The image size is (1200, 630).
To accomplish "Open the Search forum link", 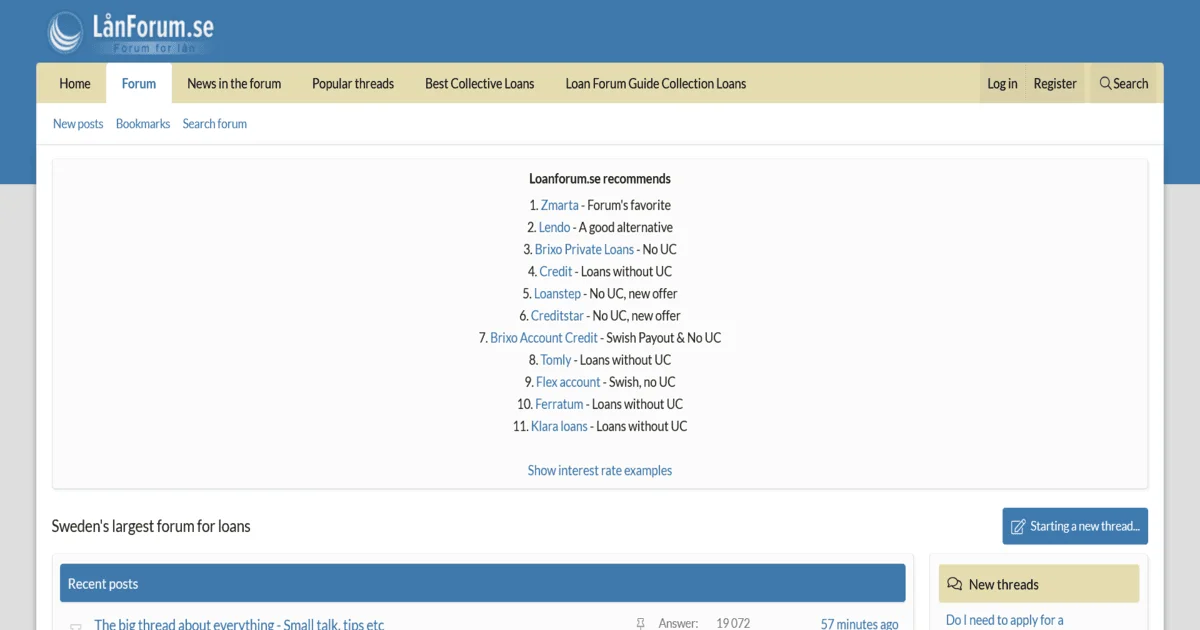I will [215, 124].
